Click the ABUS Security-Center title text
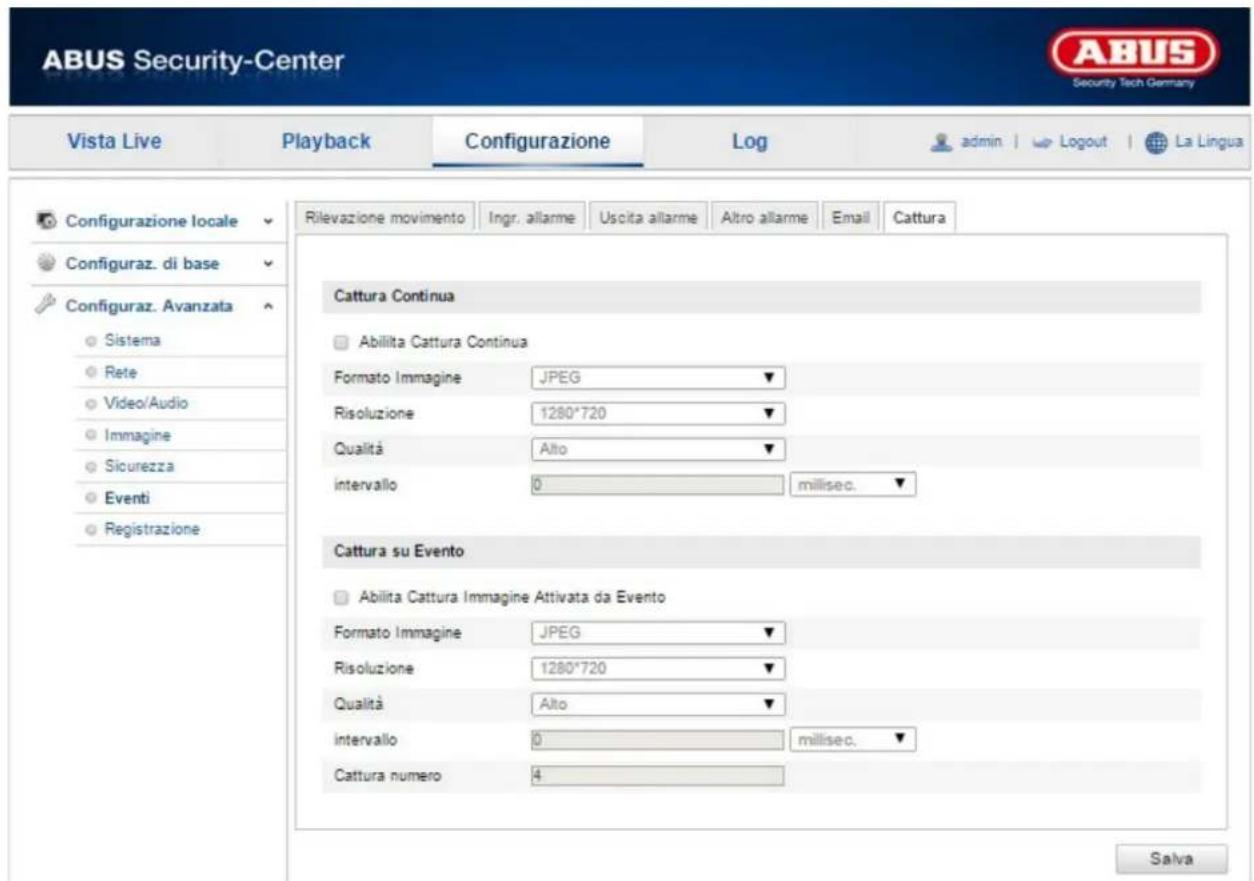The width and height of the screenshot is (1254, 881). 192,61
